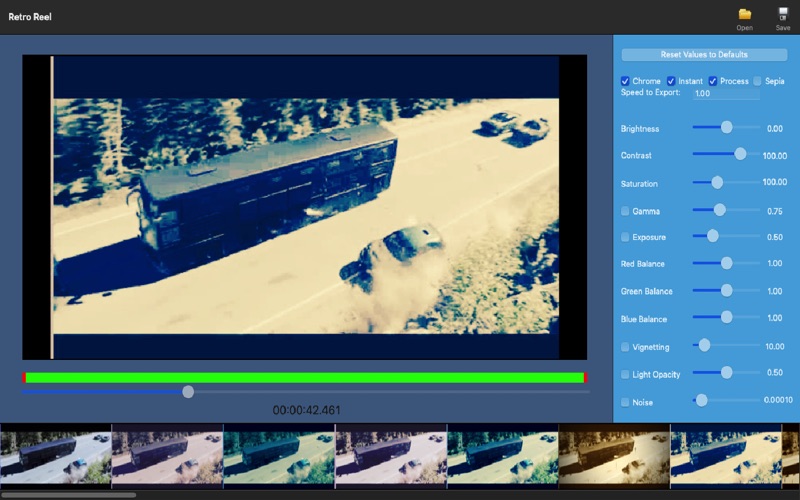This screenshot has width=800, height=500.
Task: Click the Gamma value 0.75
Action: [774, 211]
